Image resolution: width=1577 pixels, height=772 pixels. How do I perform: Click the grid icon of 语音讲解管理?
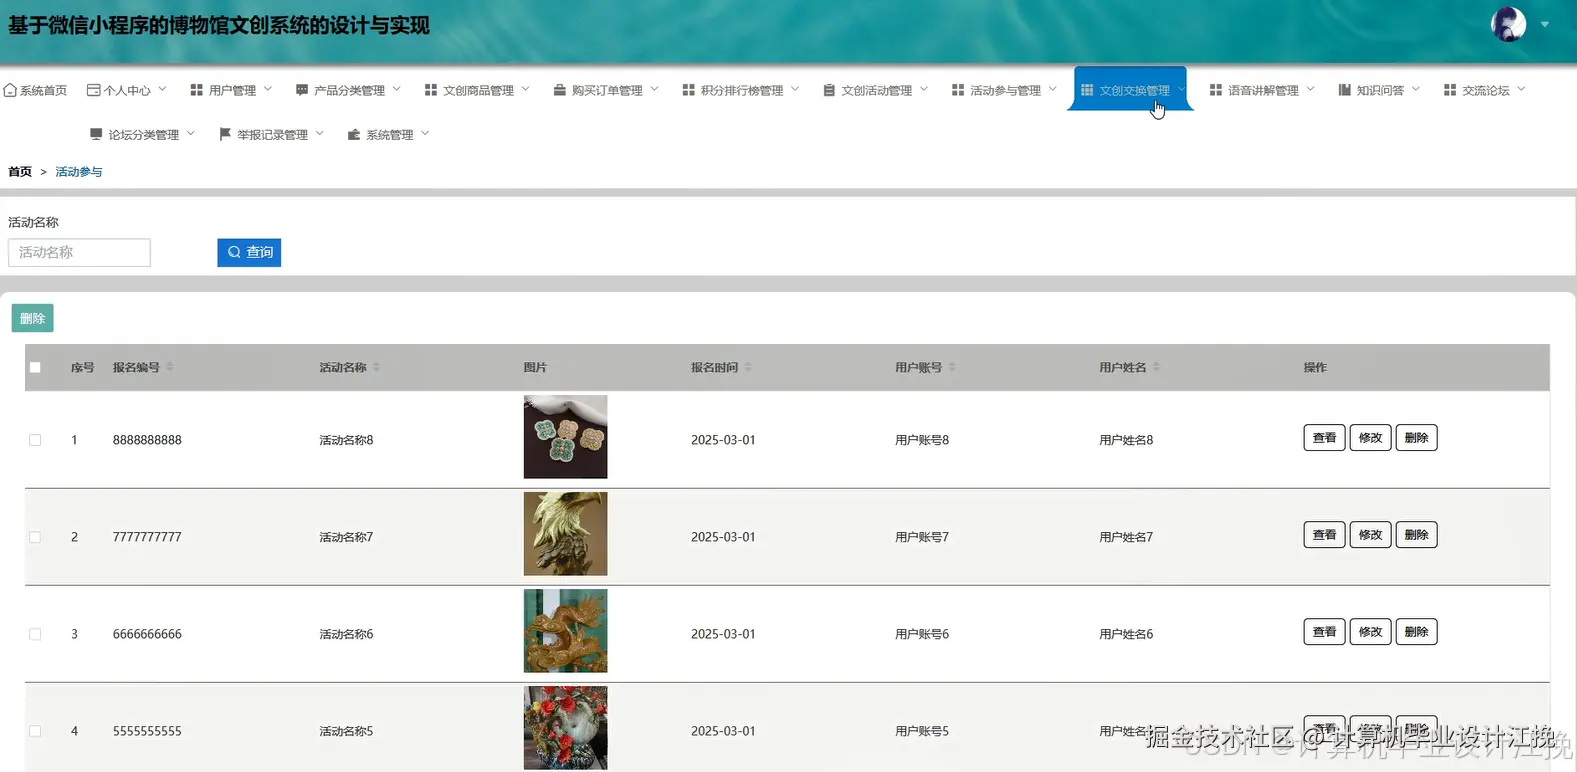(1216, 90)
